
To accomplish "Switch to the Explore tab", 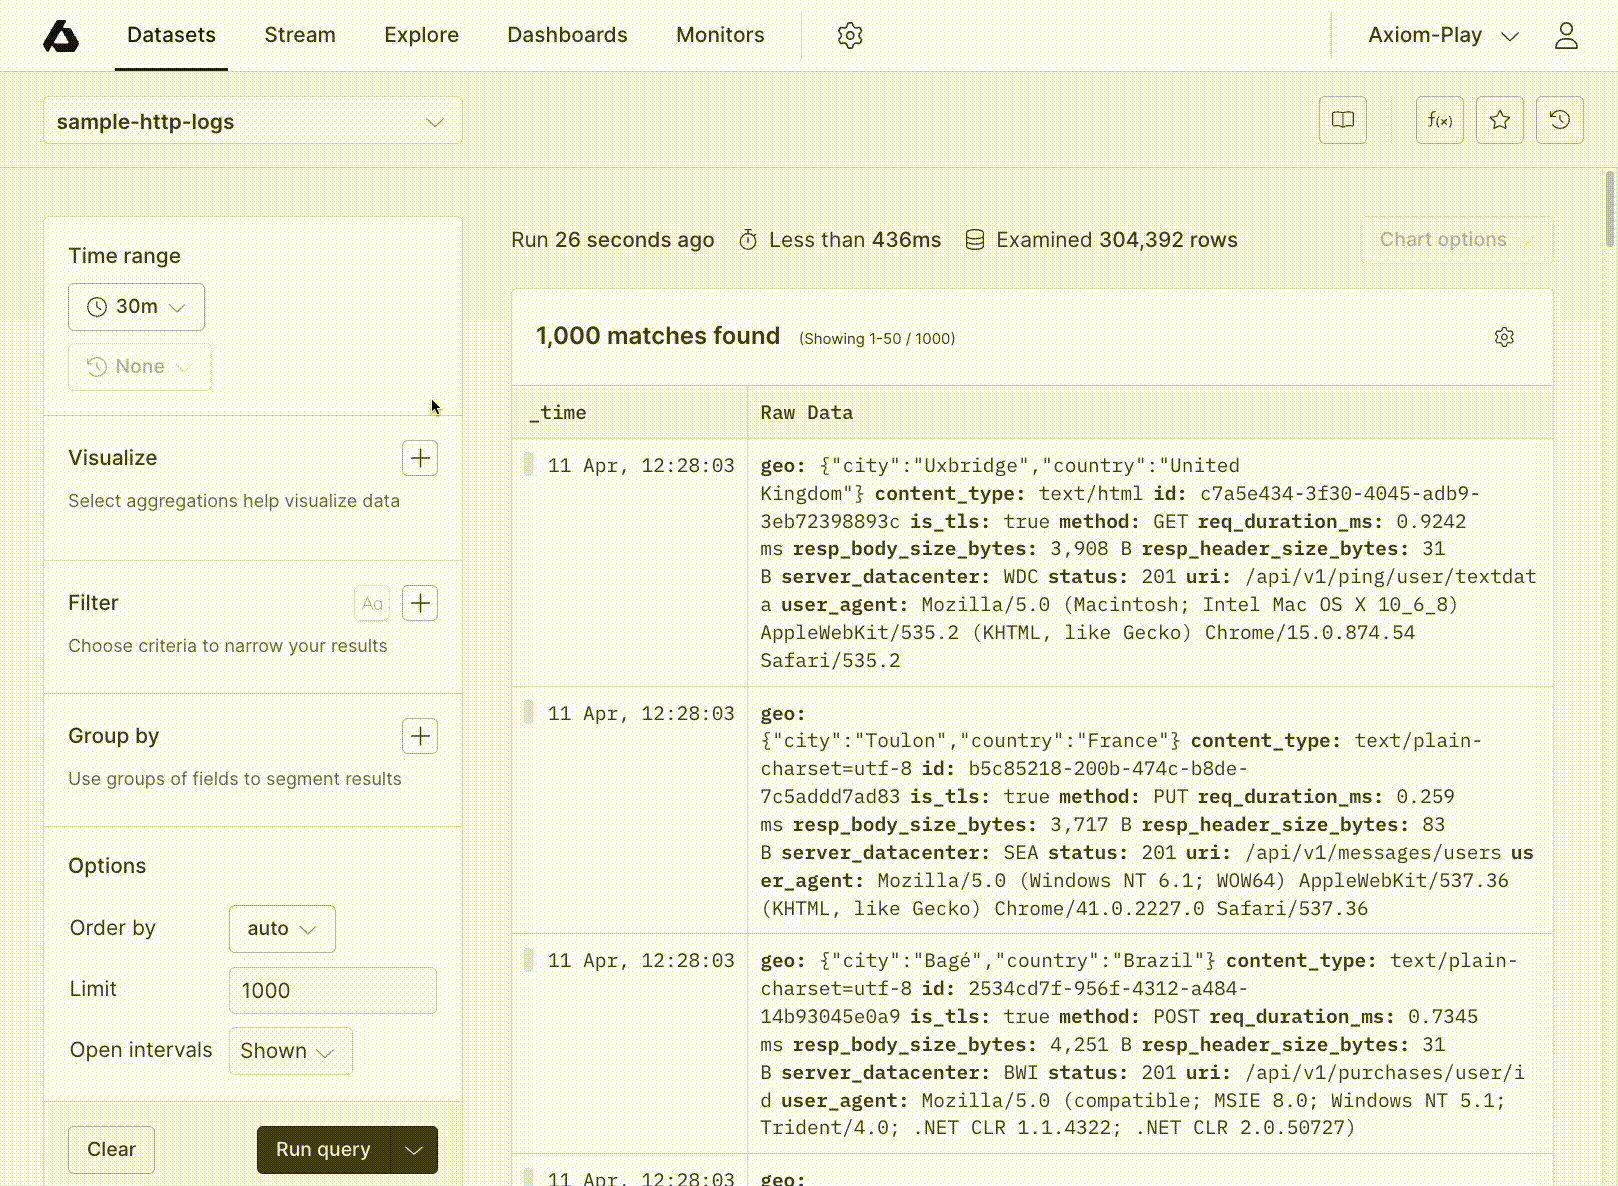I will point(421,35).
